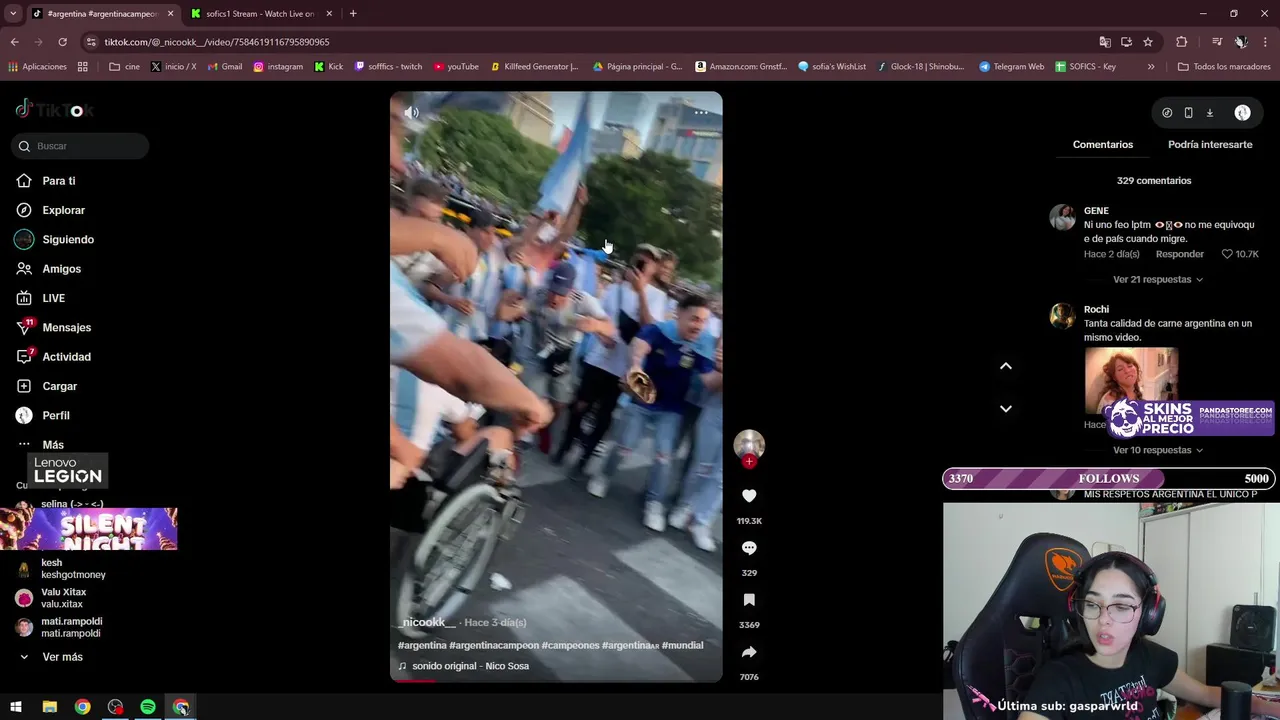The height and width of the screenshot is (720, 1280).
Task: Open Spotify from the taskbar
Action: coord(148,707)
